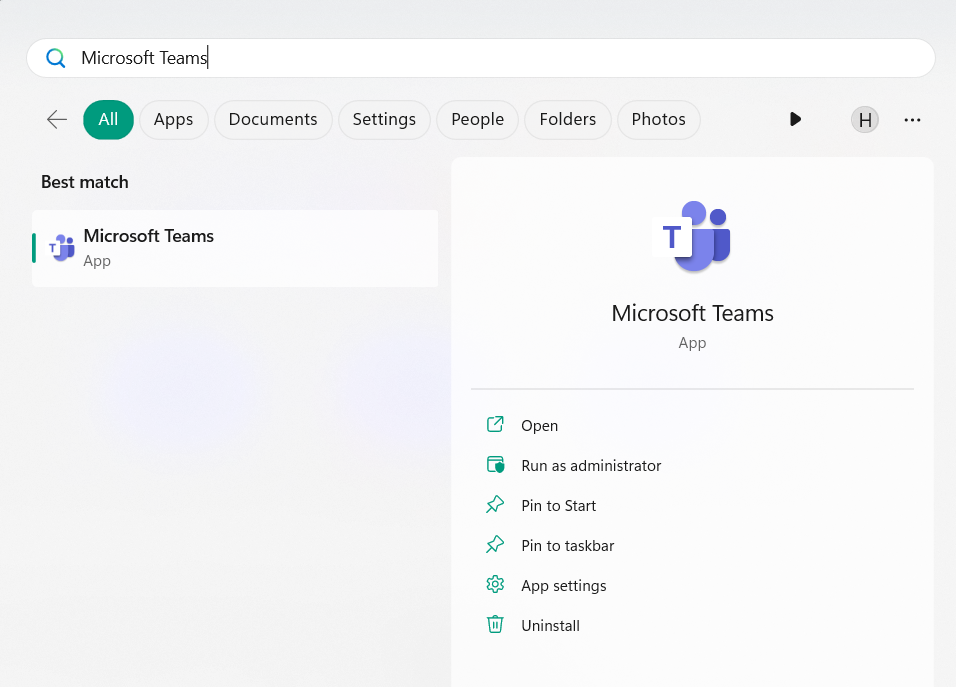The width and height of the screenshot is (956, 687).
Task: Click the App settings gear icon
Action: point(495,585)
